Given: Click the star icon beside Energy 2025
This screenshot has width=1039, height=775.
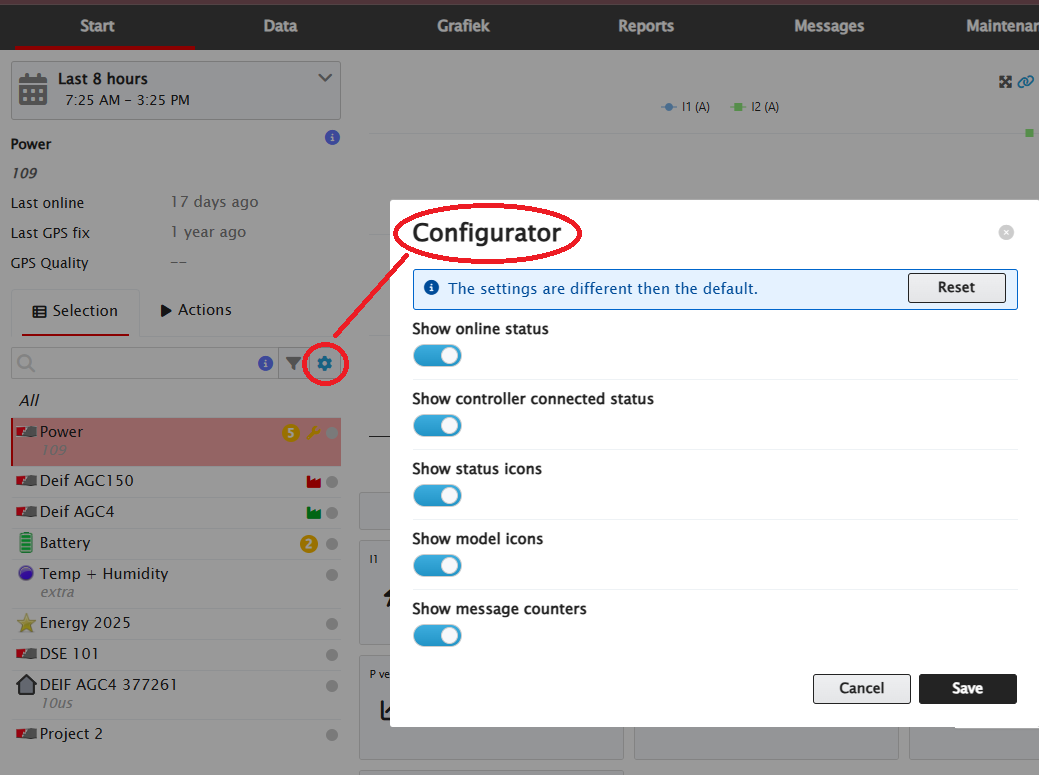Looking at the screenshot, I should coord(26,623).
